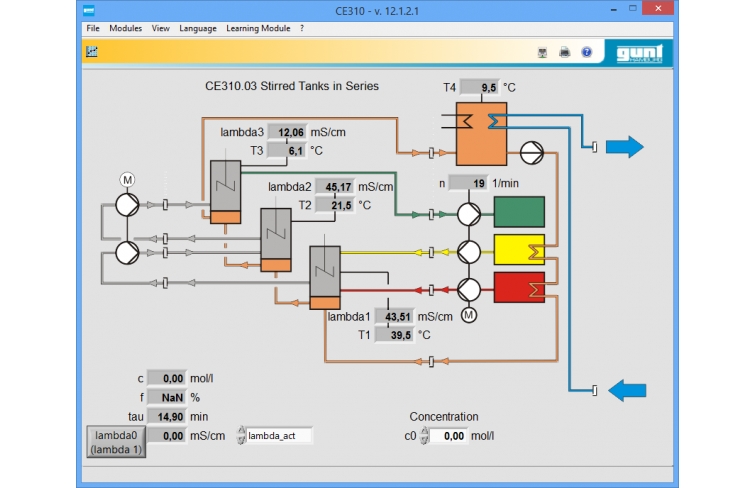This screenshot has width=755, height=488.
Task: Click the lower blue inflow arrow
Action: (x=625, y=389)
